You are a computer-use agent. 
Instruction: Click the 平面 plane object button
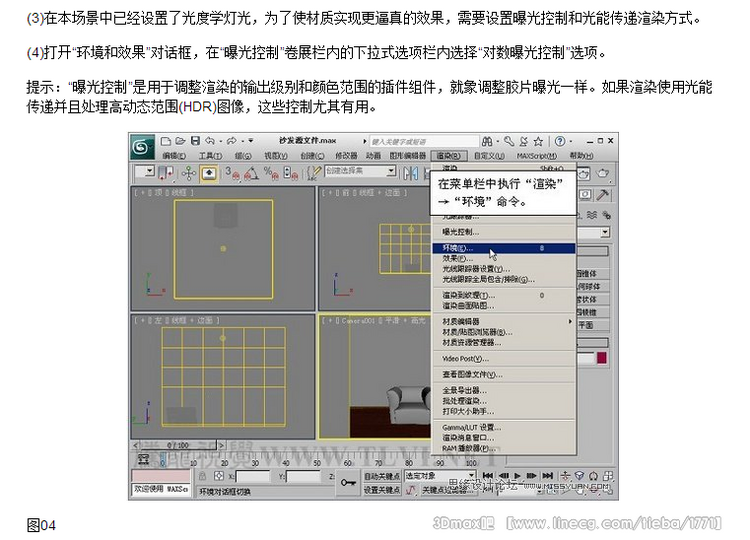592,325
